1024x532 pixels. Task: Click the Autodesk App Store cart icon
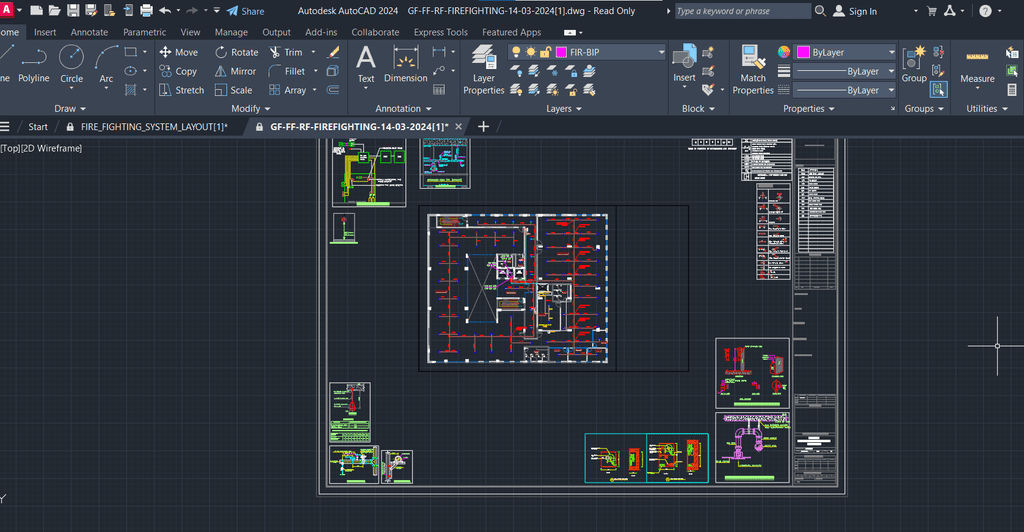point(932,10)
